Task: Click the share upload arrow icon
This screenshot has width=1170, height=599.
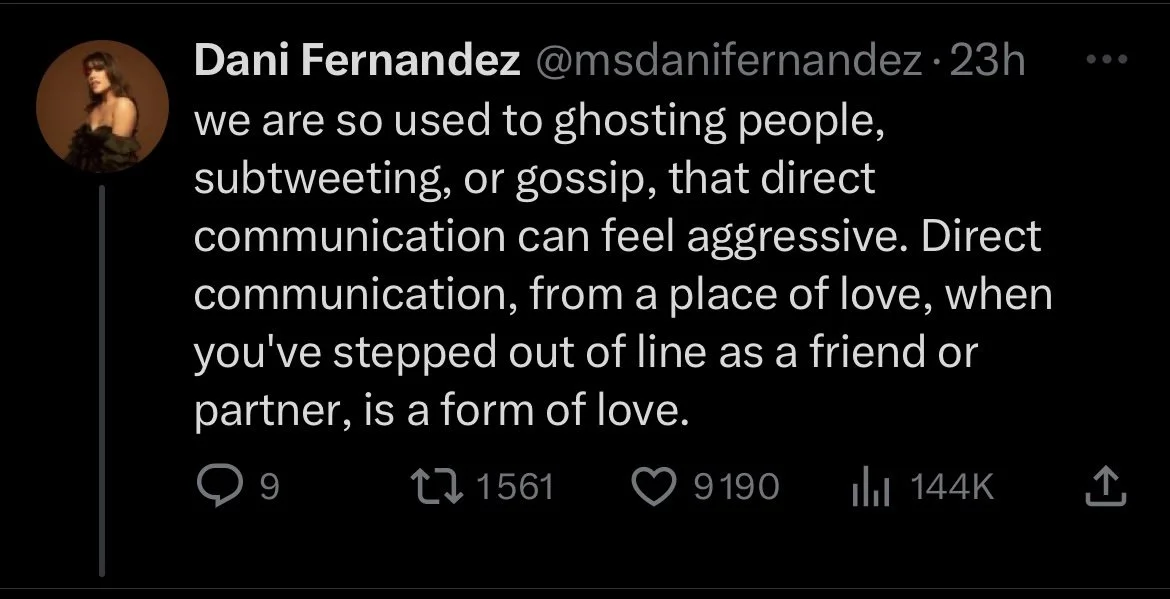Action: (x=1105, y=486)
